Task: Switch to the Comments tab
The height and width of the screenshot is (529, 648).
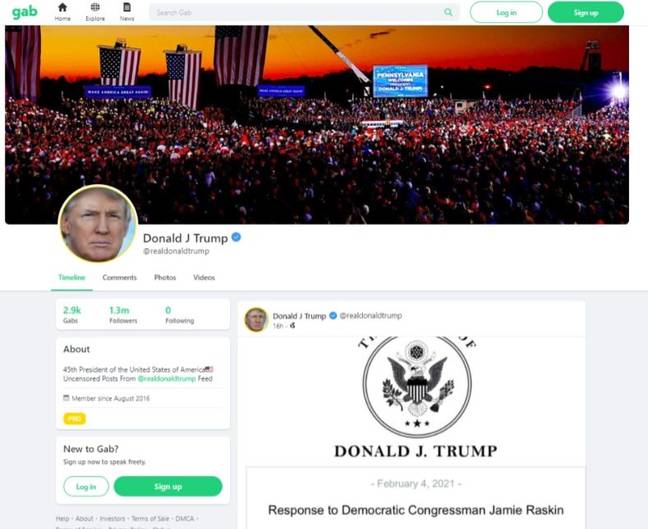Action: (x=119, y=277)
